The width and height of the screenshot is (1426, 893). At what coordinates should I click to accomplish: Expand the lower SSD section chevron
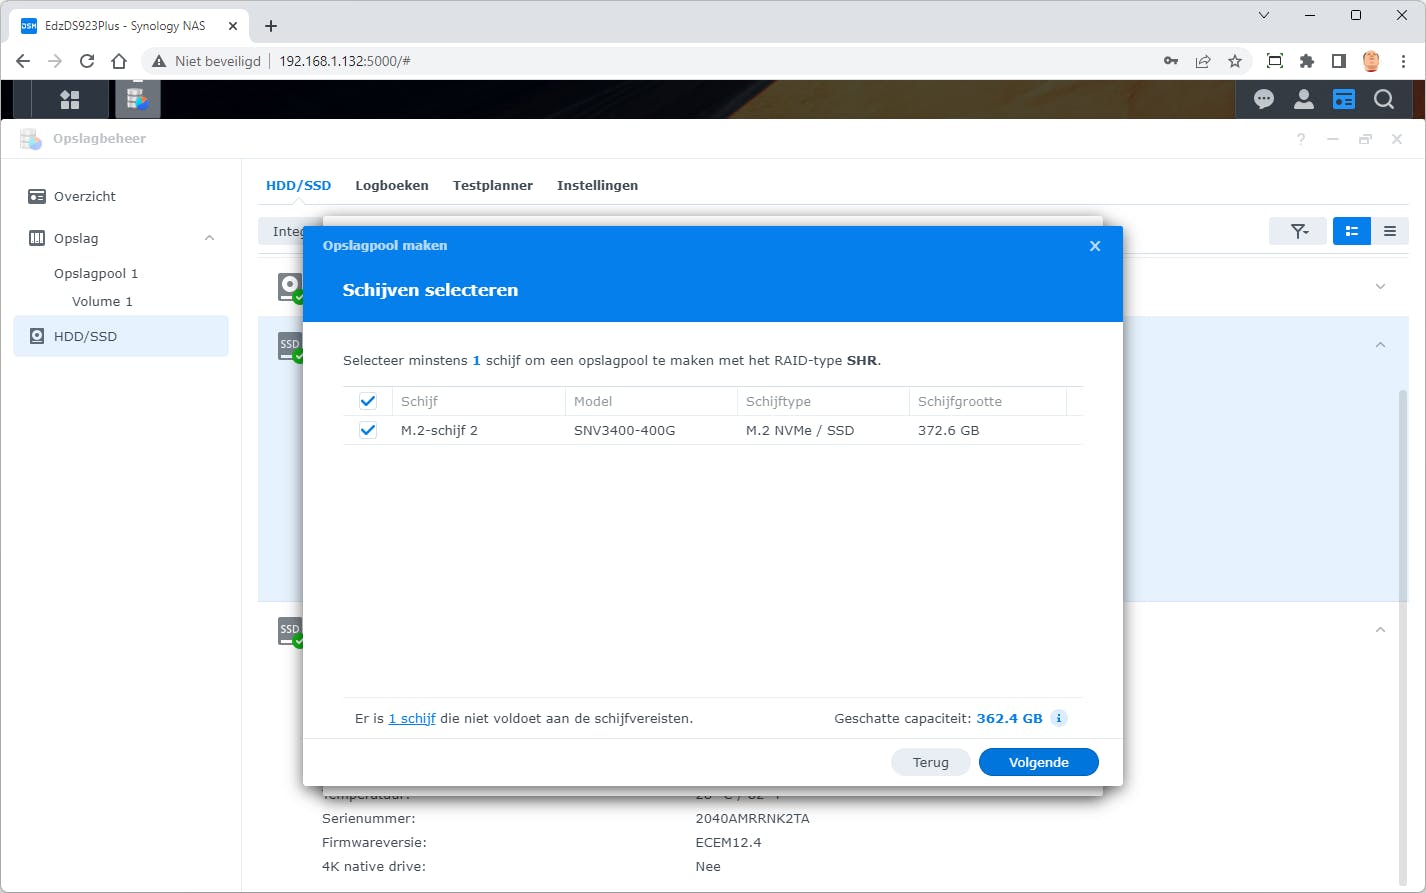point(1380,630)
